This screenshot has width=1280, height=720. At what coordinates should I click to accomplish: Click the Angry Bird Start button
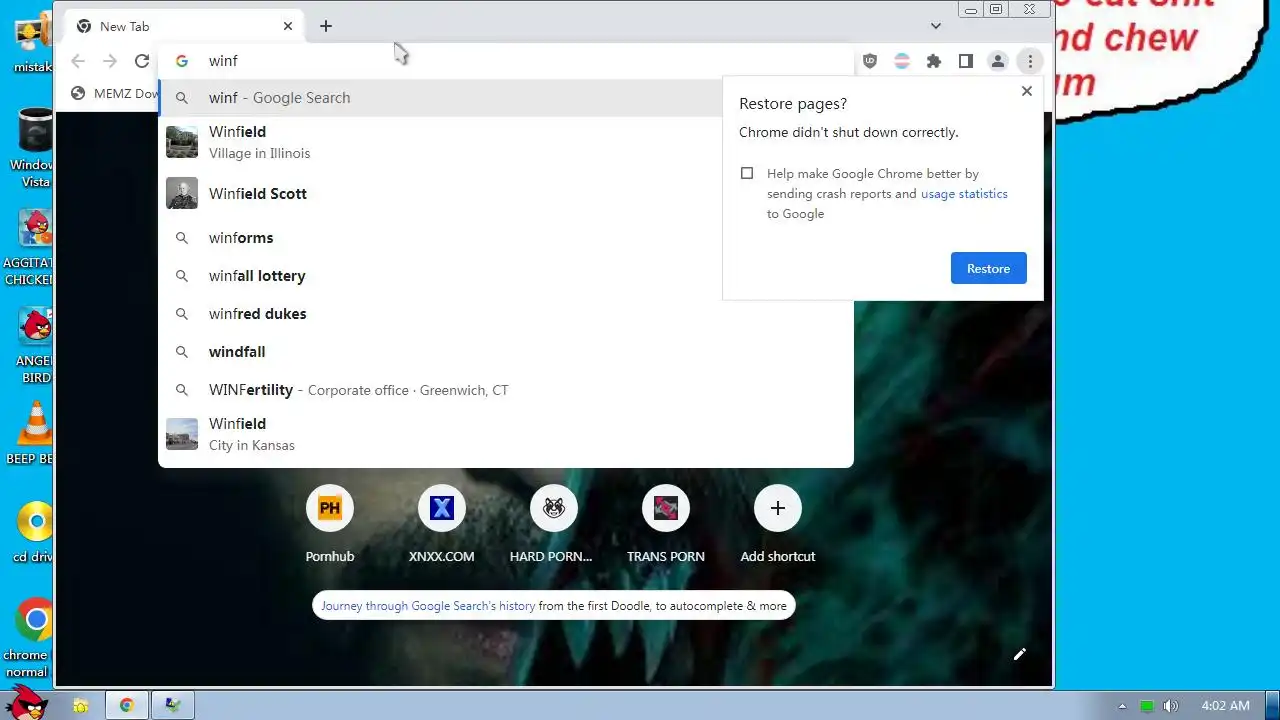click(27, 702)
